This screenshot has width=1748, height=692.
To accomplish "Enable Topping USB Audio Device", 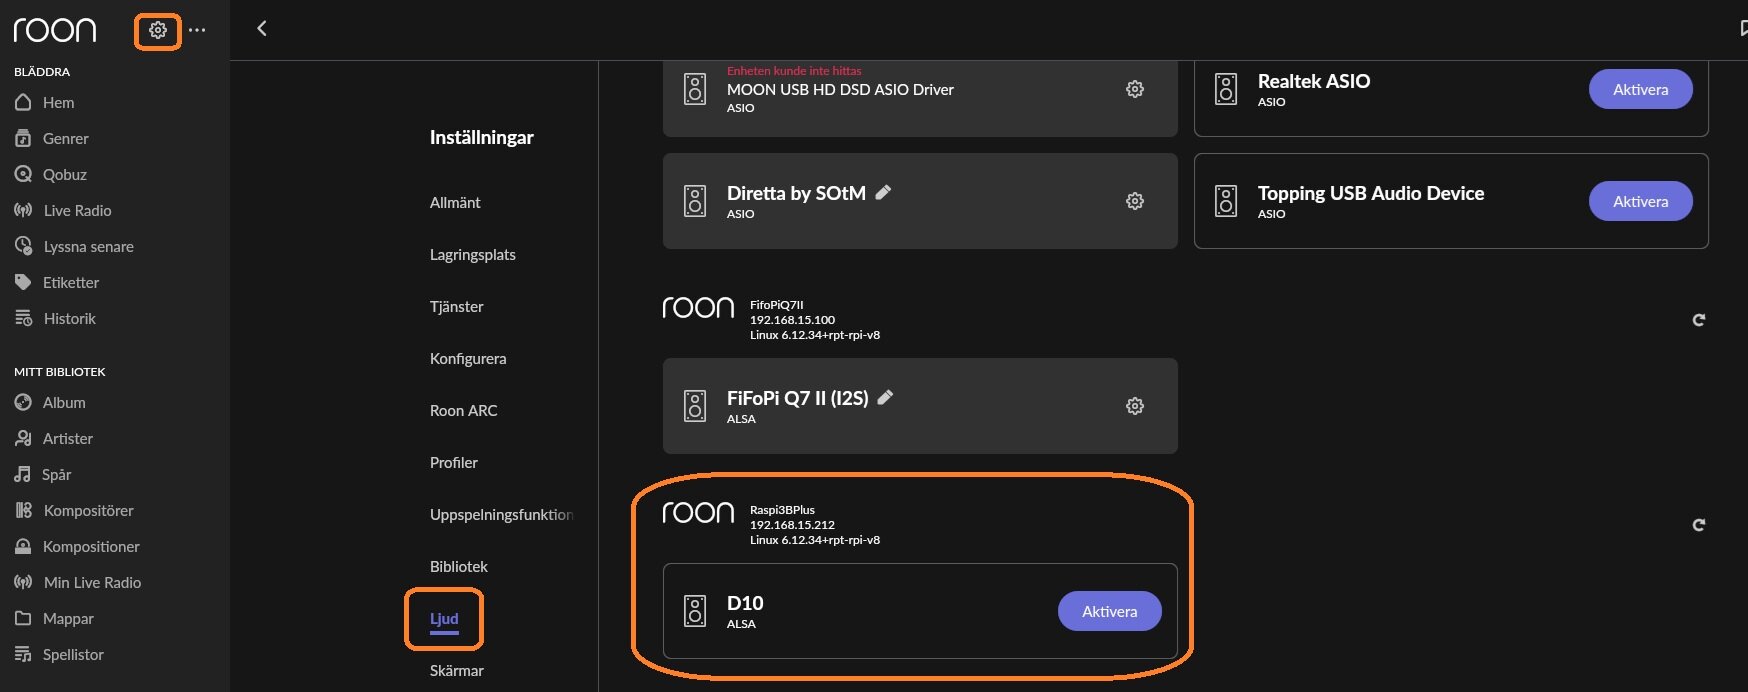I will (1640, 201).
